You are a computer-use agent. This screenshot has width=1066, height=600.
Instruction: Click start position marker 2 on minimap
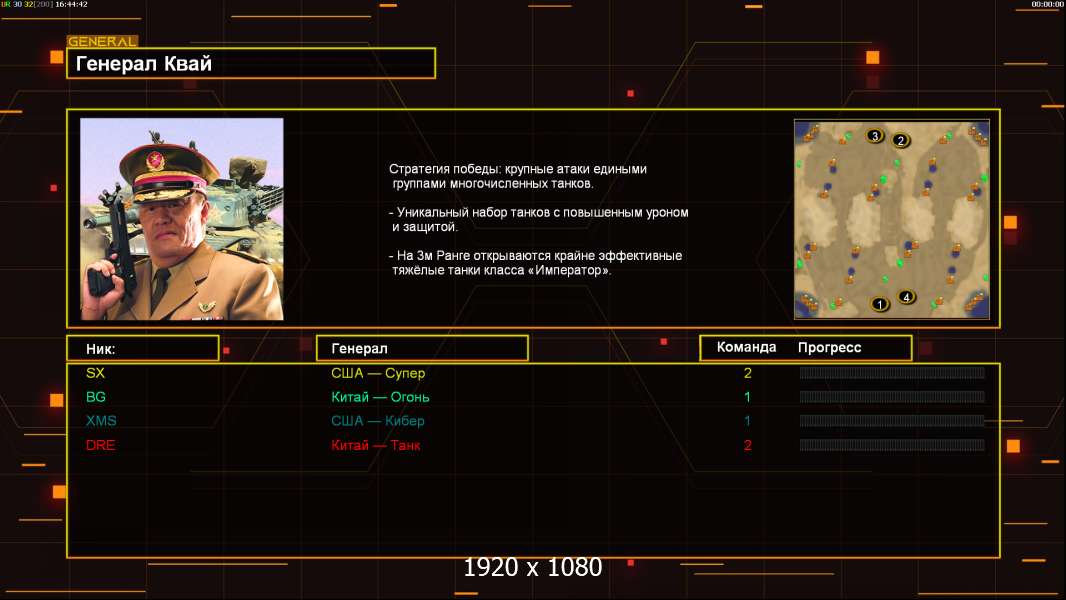click(900, 140)
